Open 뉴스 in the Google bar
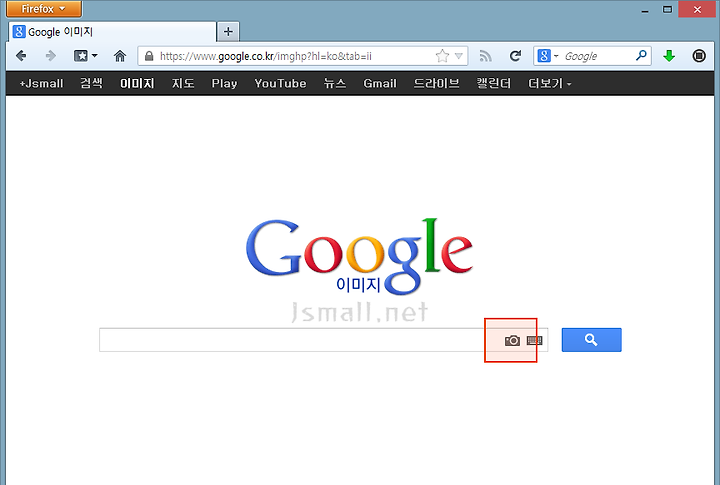This screenshot has width=720, height=485. (x=335, y=83)
